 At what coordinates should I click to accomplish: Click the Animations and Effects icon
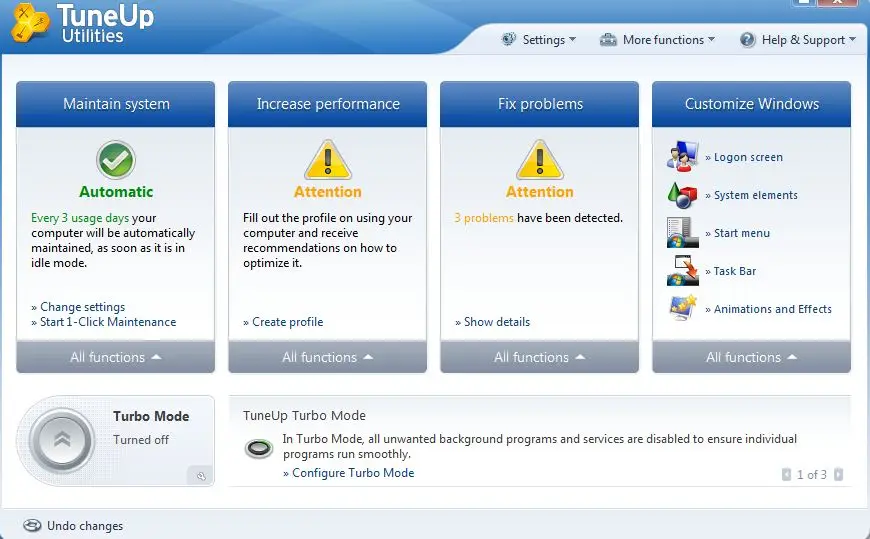coord(682,308)
